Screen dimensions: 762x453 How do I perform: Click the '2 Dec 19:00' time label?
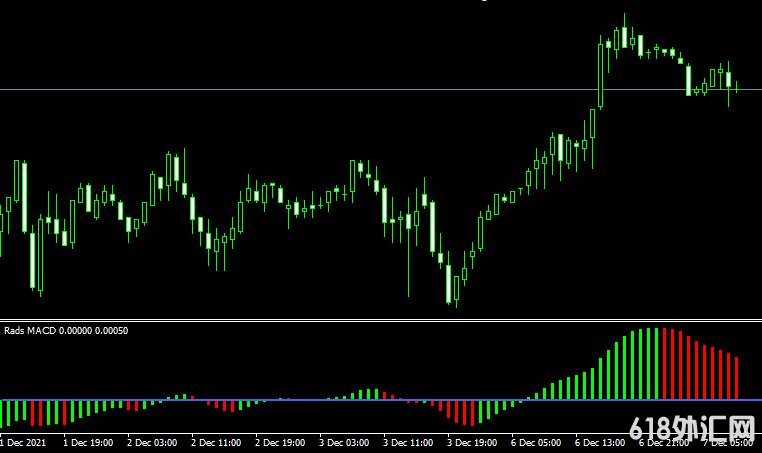pyautogui.click(x=280, y=443)
